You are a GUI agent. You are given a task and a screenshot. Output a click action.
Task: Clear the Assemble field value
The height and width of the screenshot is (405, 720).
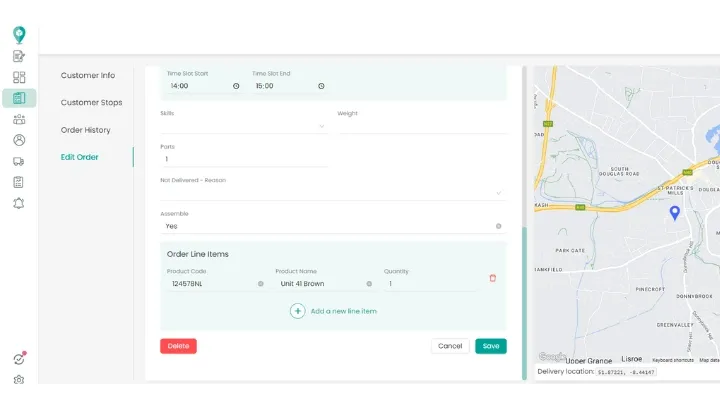coord(498,226)
